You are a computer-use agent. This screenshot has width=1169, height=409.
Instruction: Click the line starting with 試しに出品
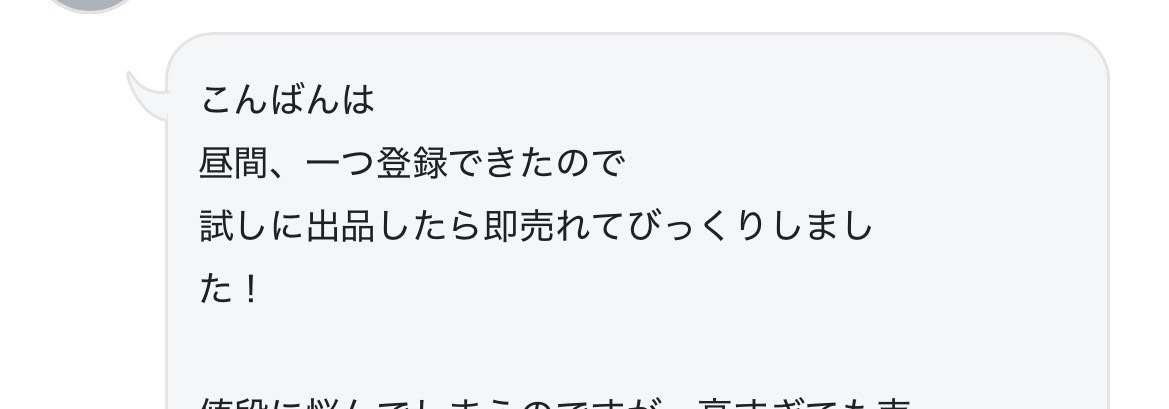pos(536,226)
